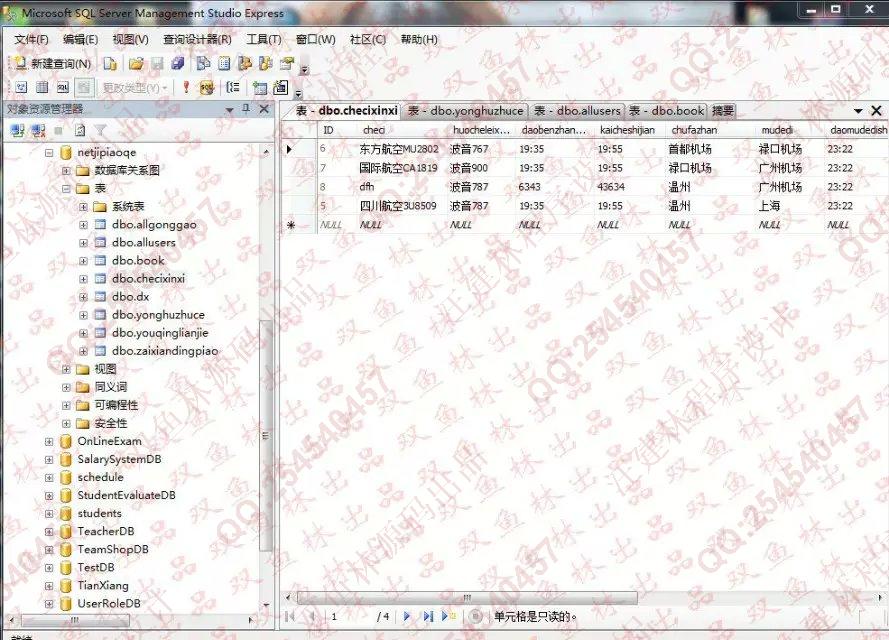The width and height of the screenshot is (889, 640).
Task: Open the 窗口(W) menu
Action: click(316, 39)
